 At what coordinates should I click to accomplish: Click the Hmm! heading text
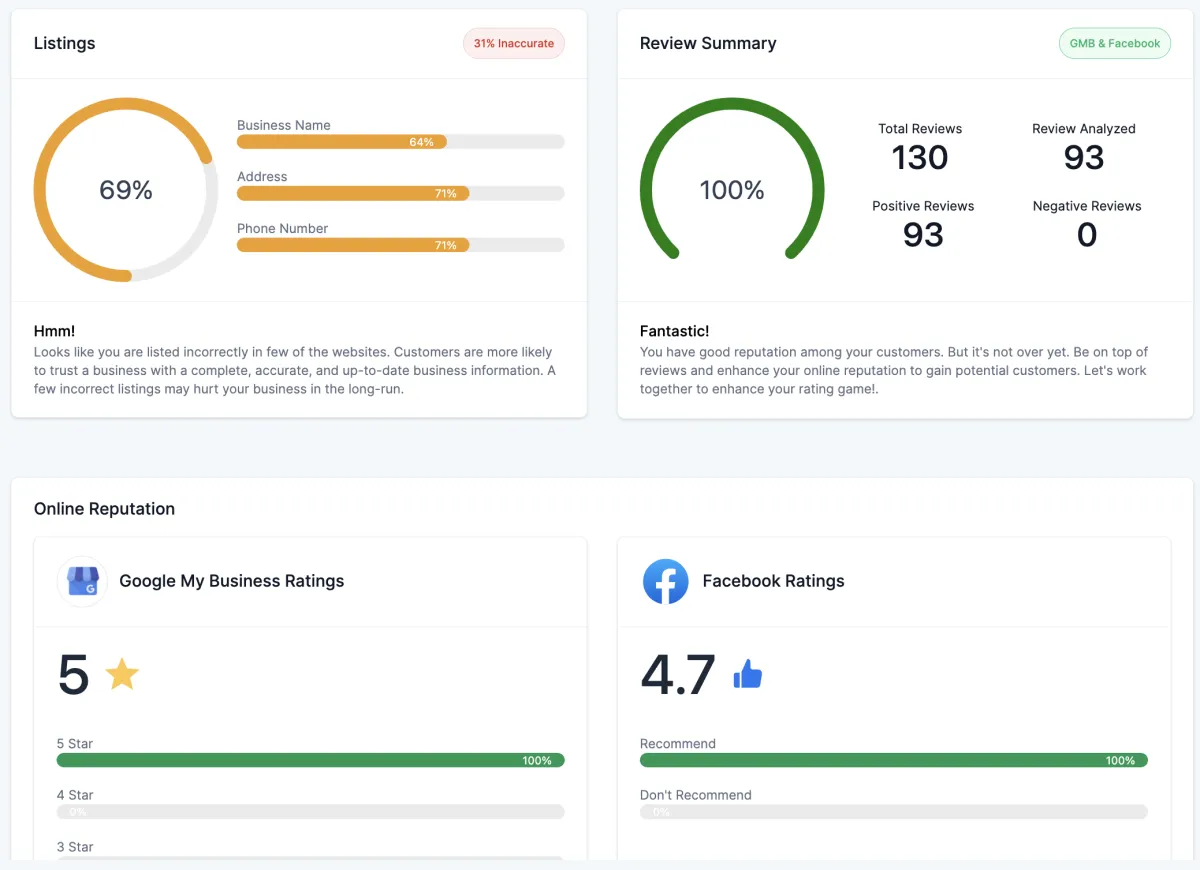55,331
